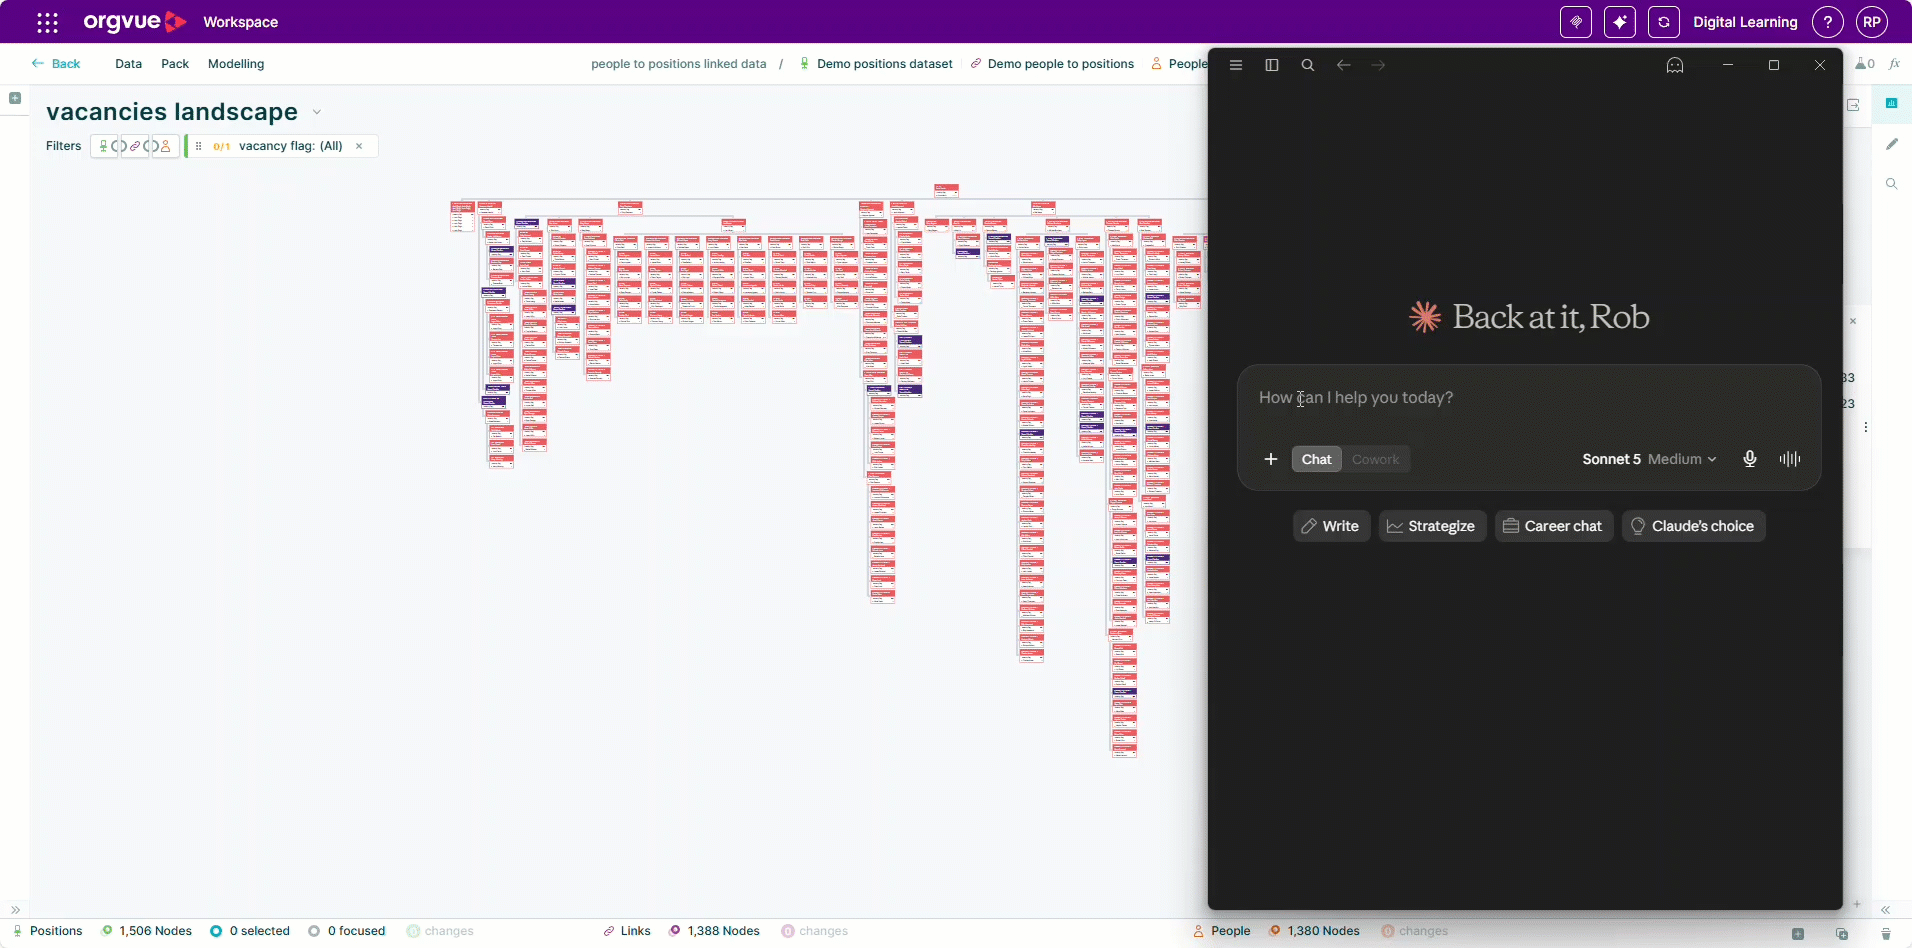Click the 1,388 Nodes links status entry
This screenshot has width=1912, height=948.
point(715,931)
